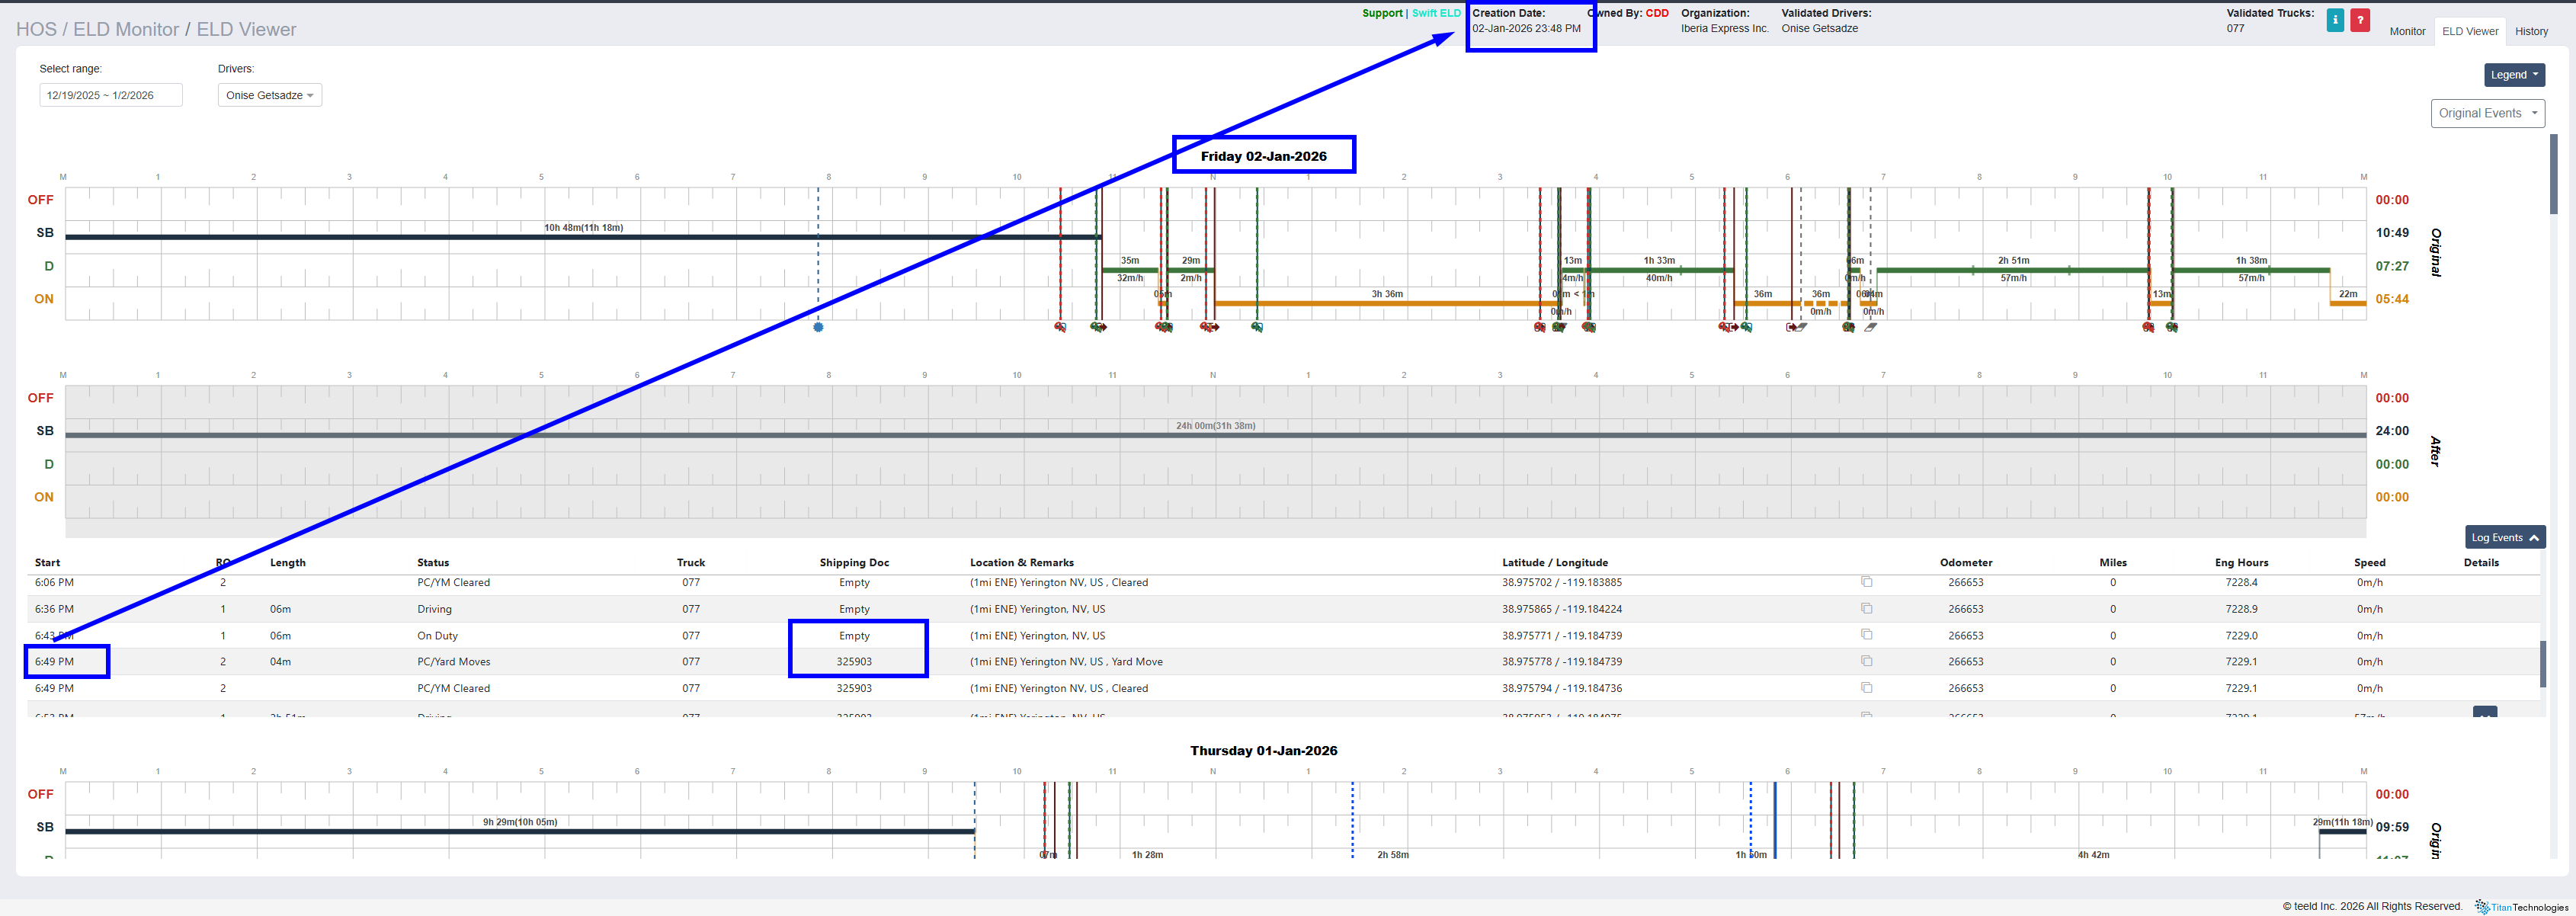Click the Support link
The height and width of the screenshot is (916, 2576).
(1382, 13)
